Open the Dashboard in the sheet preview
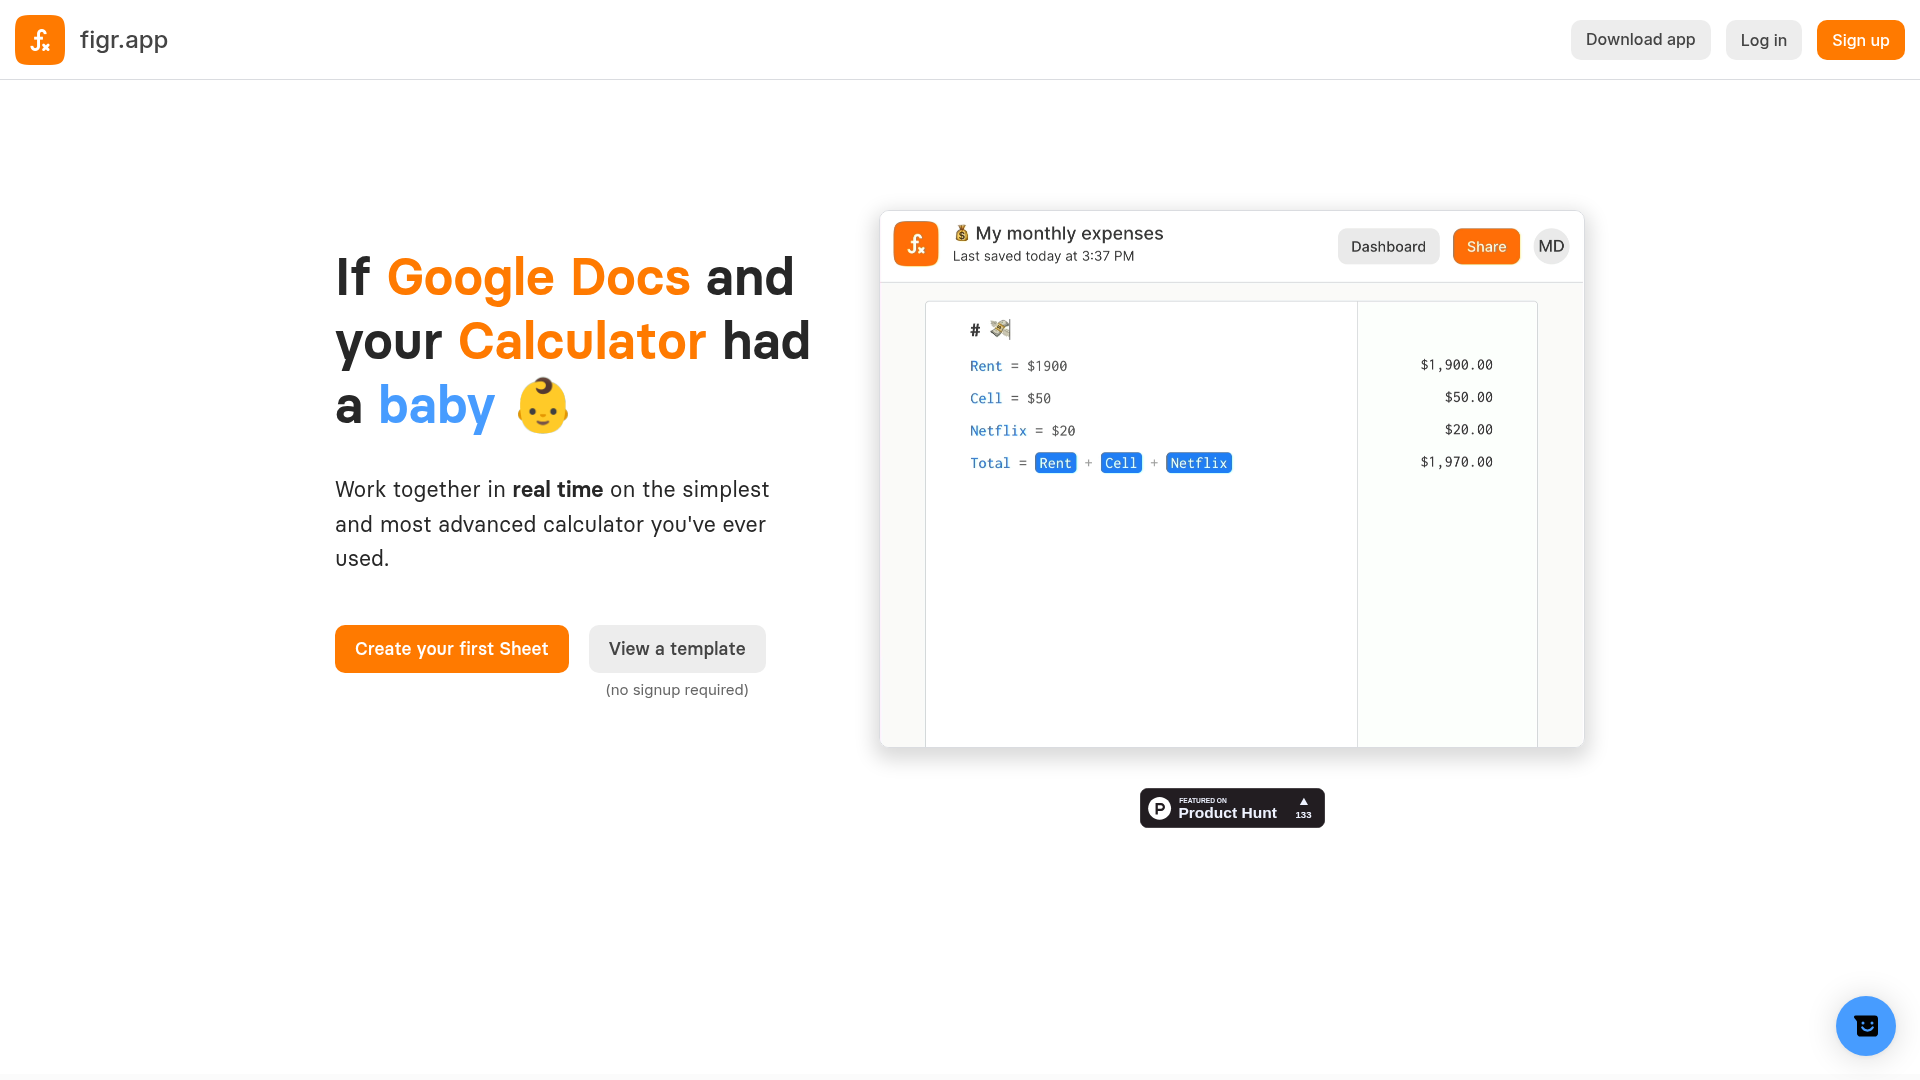 pos(1388,246)
